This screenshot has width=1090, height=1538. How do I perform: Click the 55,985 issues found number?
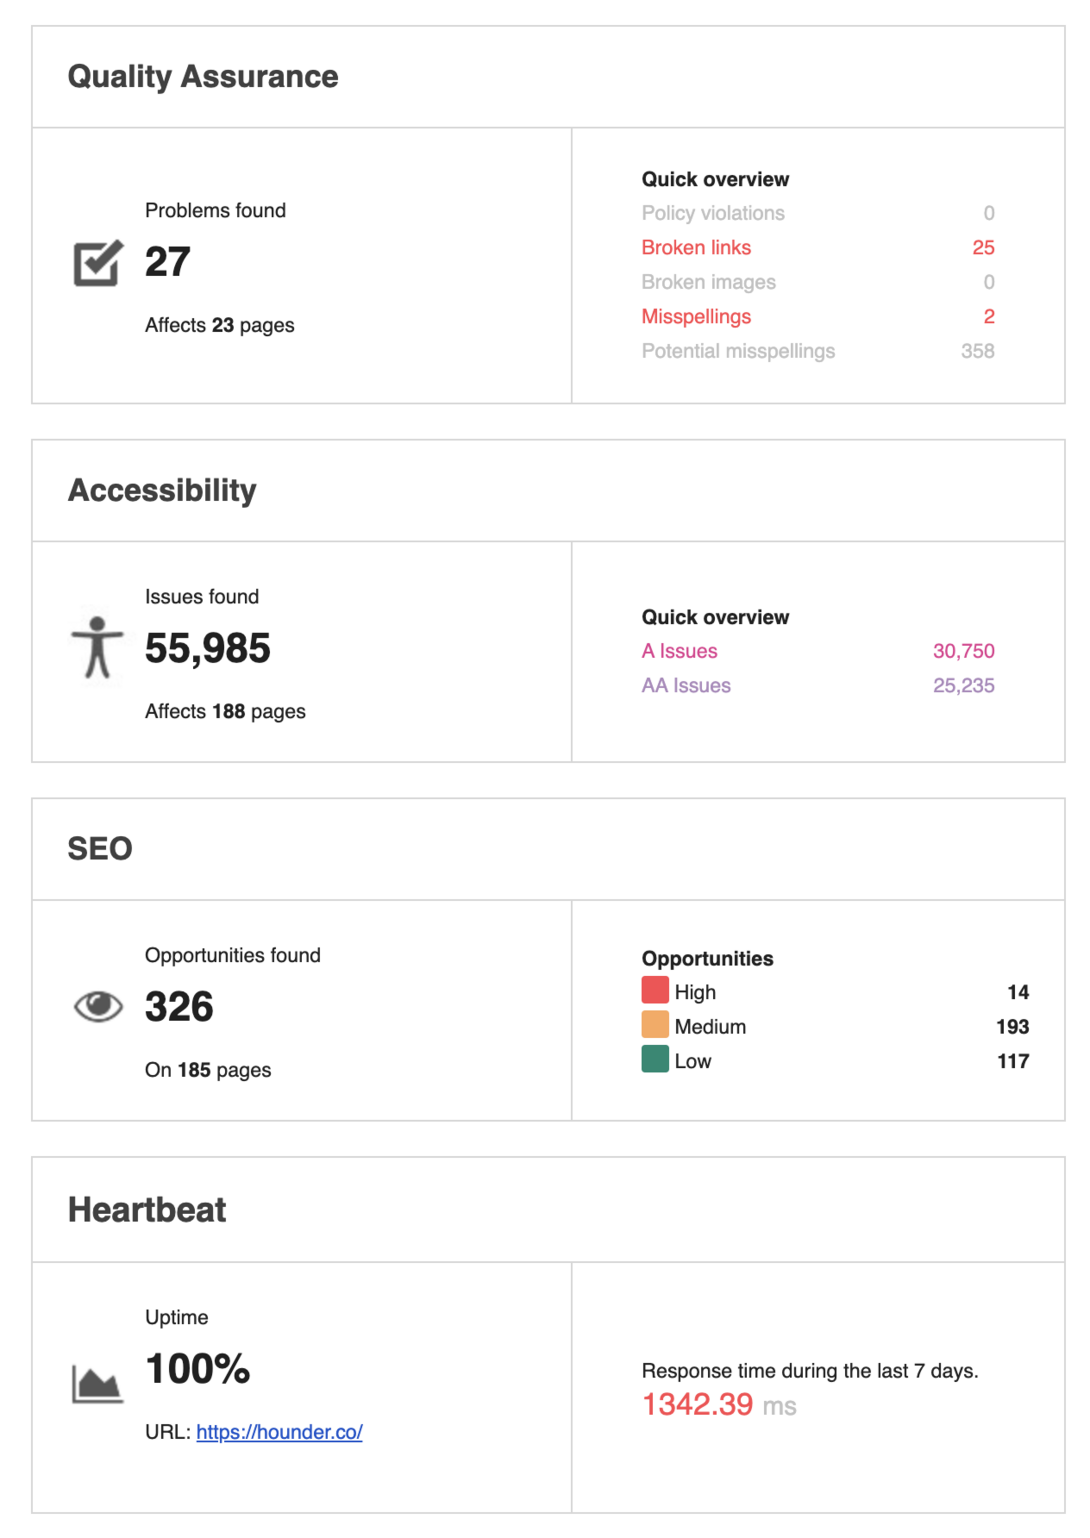(x=208, y=649)
